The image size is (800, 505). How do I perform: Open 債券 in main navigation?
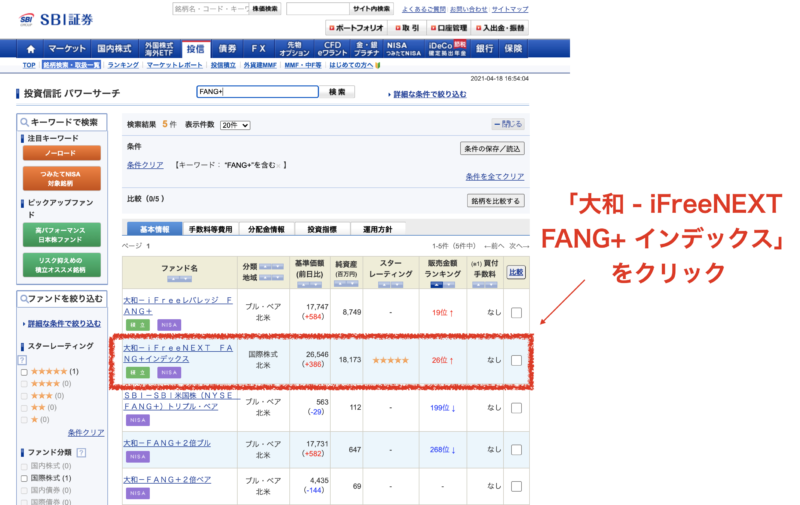coord(228,48)
